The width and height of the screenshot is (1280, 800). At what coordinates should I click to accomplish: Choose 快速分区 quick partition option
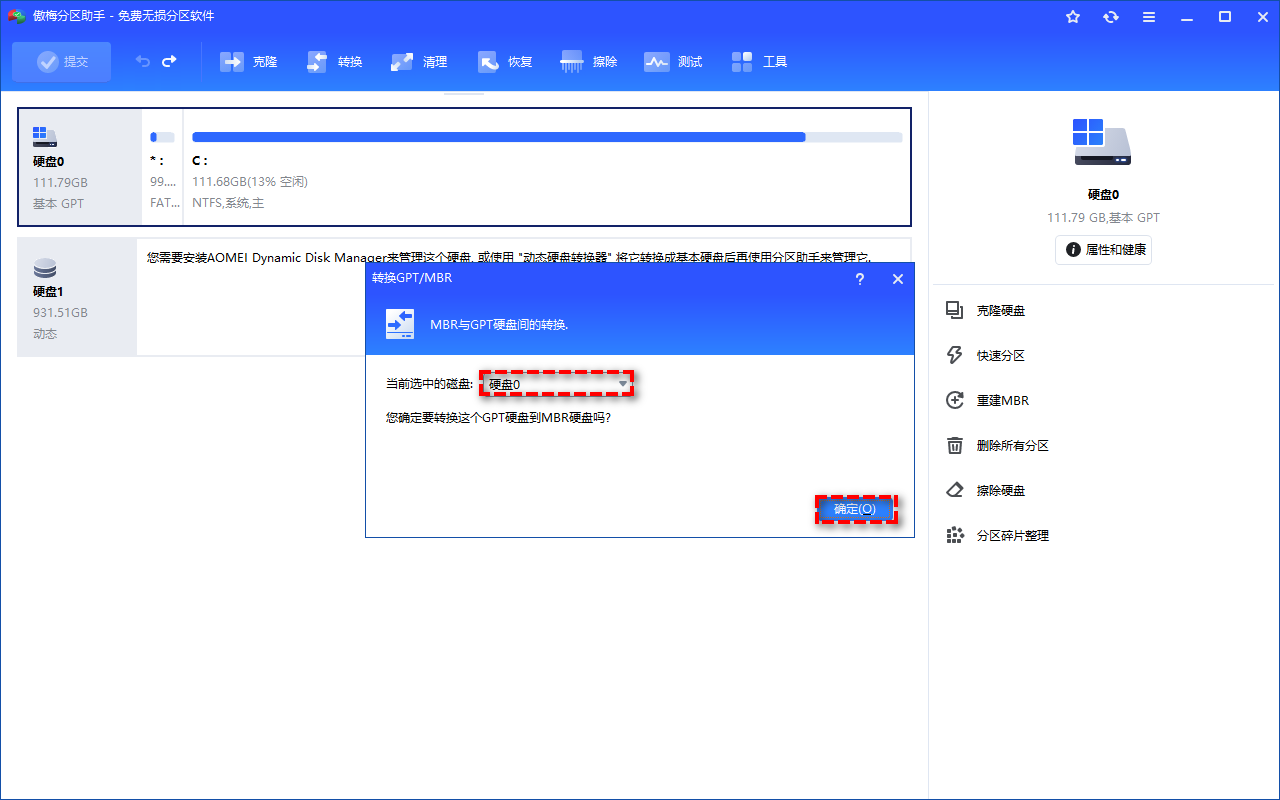pyautogui.click(x=1000, y=356)
